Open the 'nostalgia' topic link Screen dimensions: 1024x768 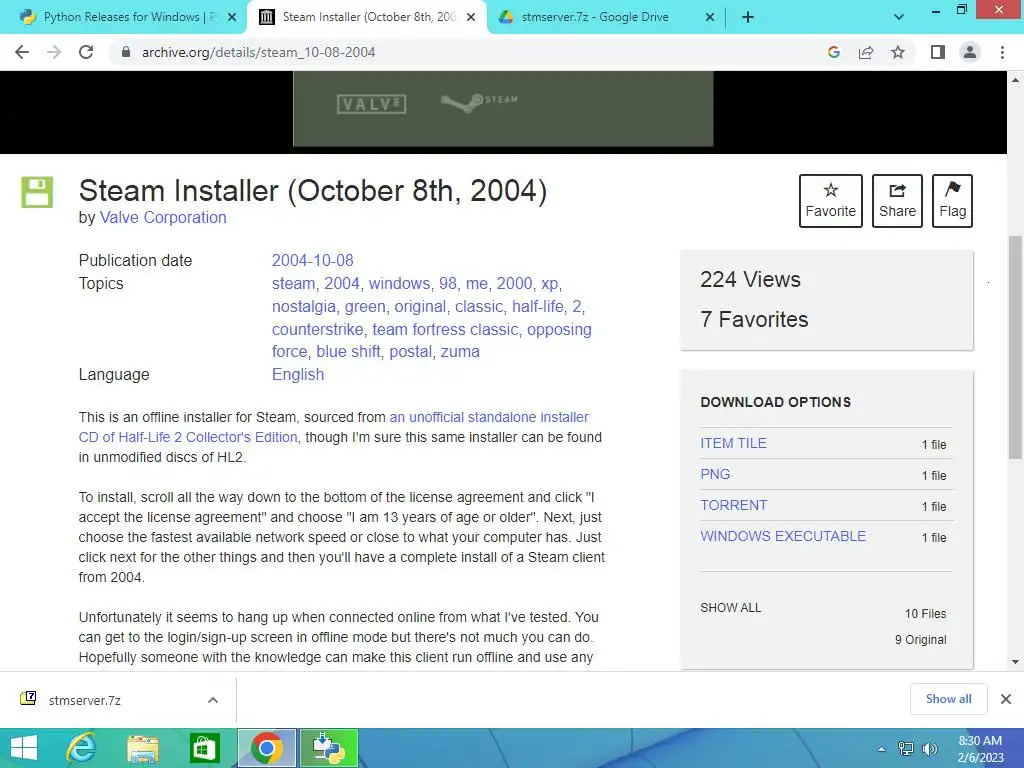tap(304, 306)
